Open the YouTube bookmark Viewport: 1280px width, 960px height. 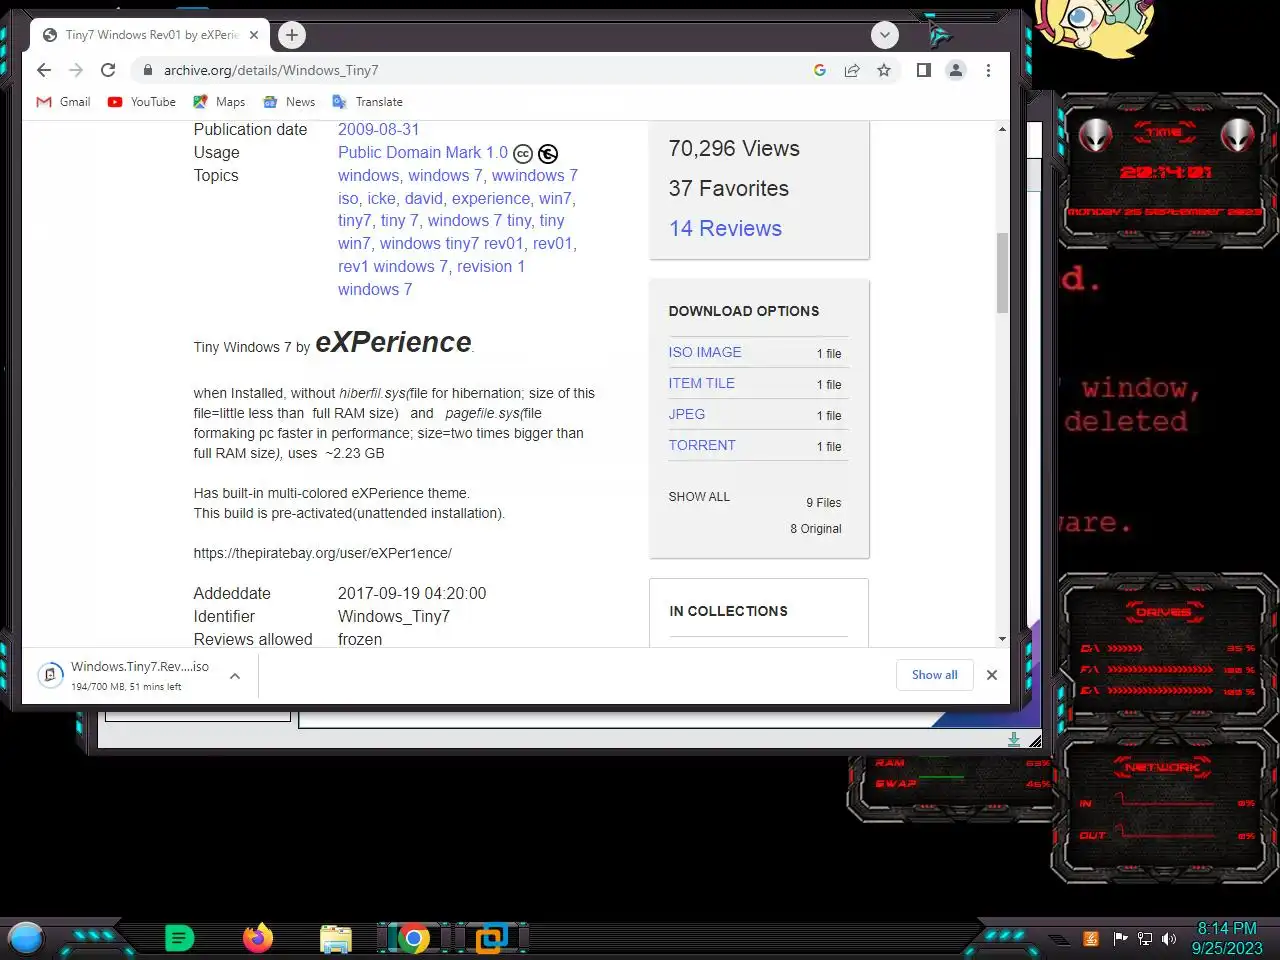click(x=142, y=102)
